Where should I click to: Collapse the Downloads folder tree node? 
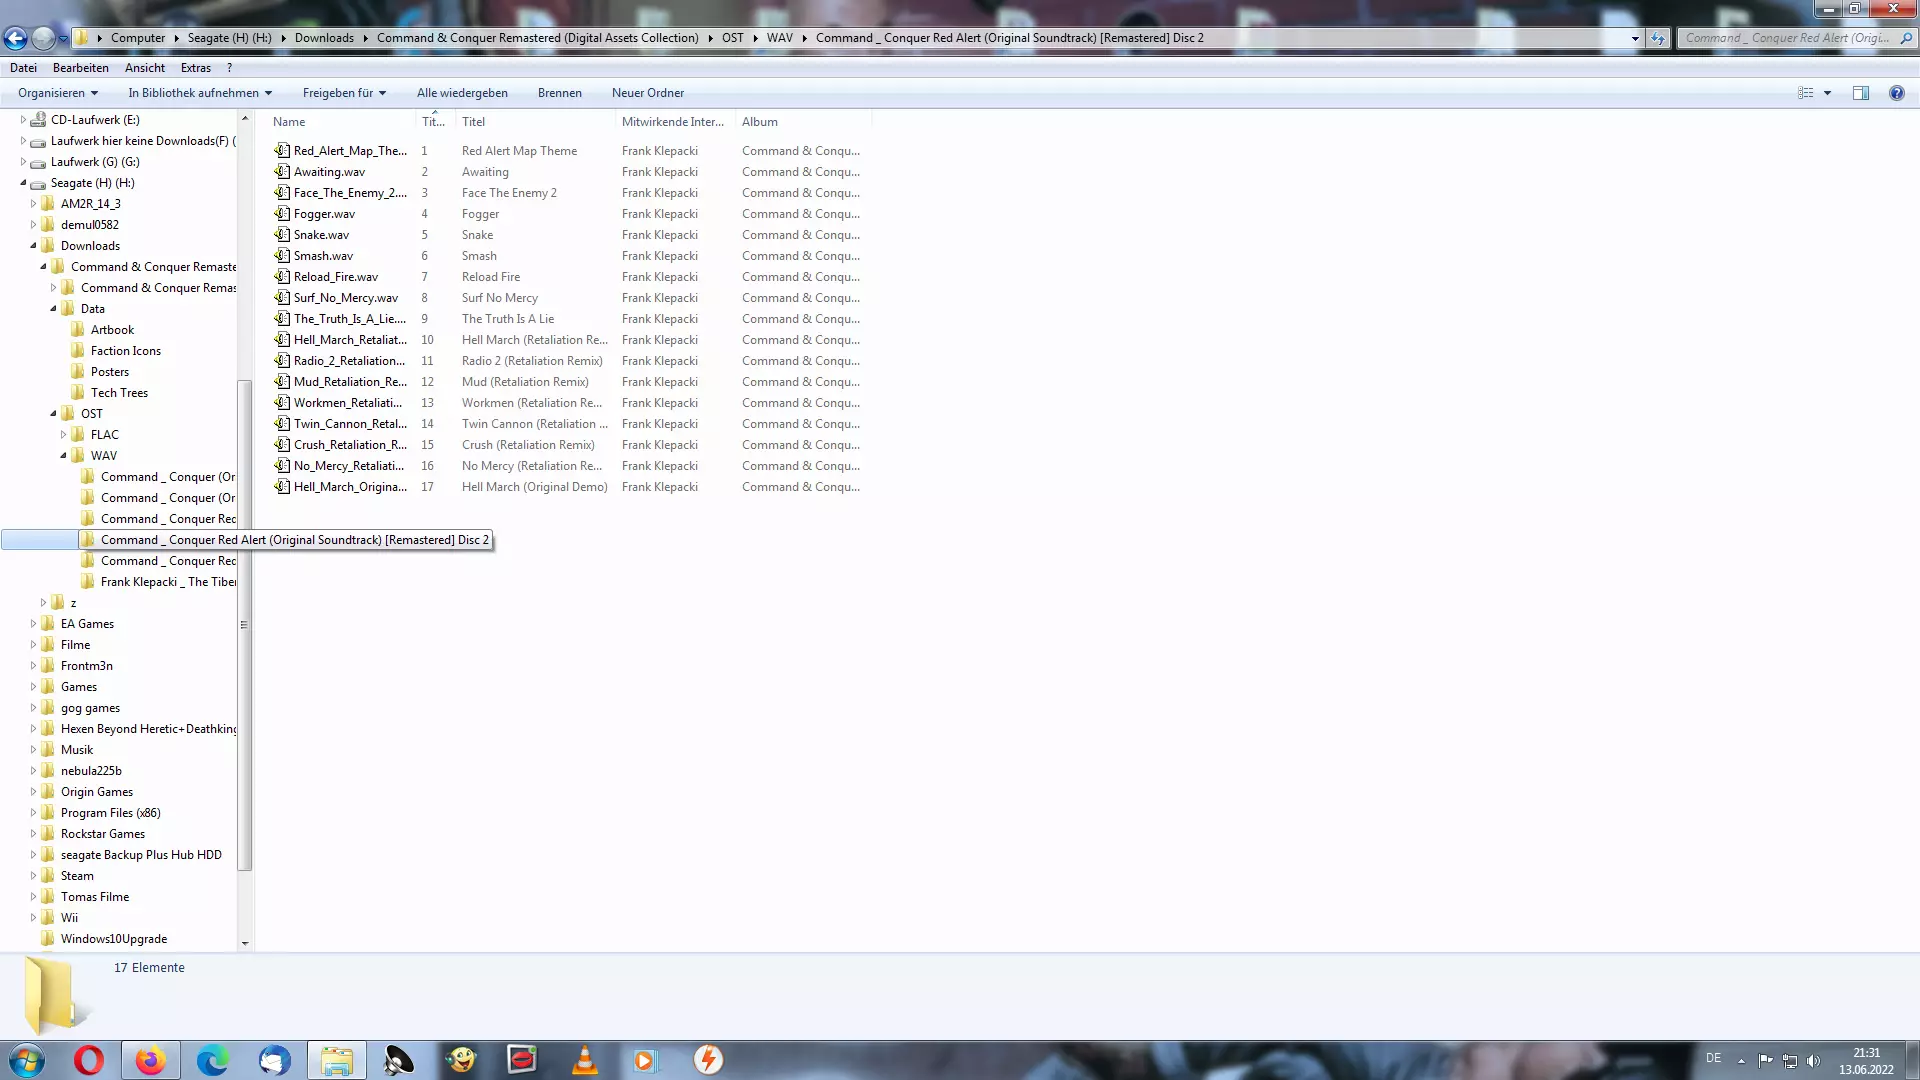[x=33, y=246]
